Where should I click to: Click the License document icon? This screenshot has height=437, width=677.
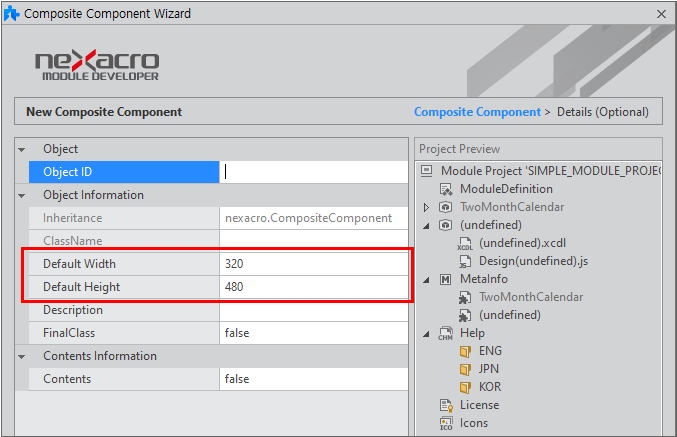click(x=446, y=405)
